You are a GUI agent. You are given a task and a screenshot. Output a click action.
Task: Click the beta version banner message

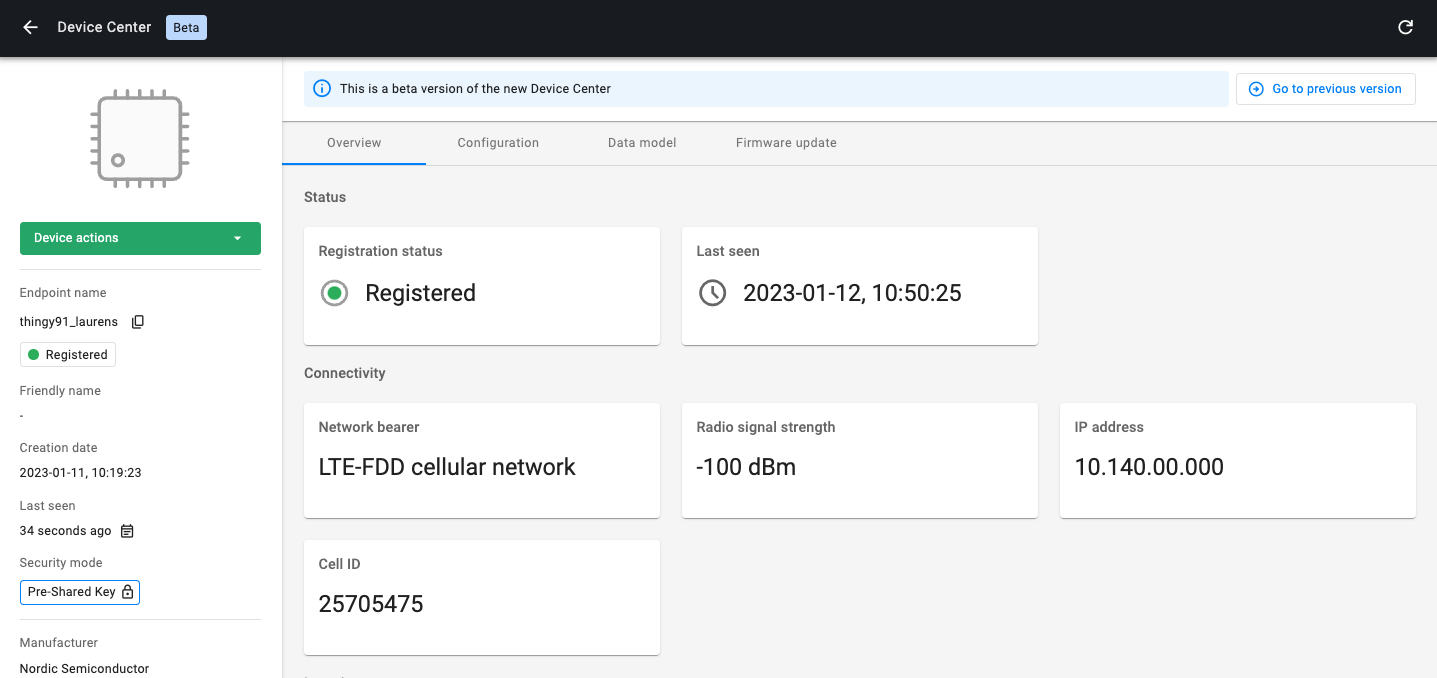click(x=475, y=89)
